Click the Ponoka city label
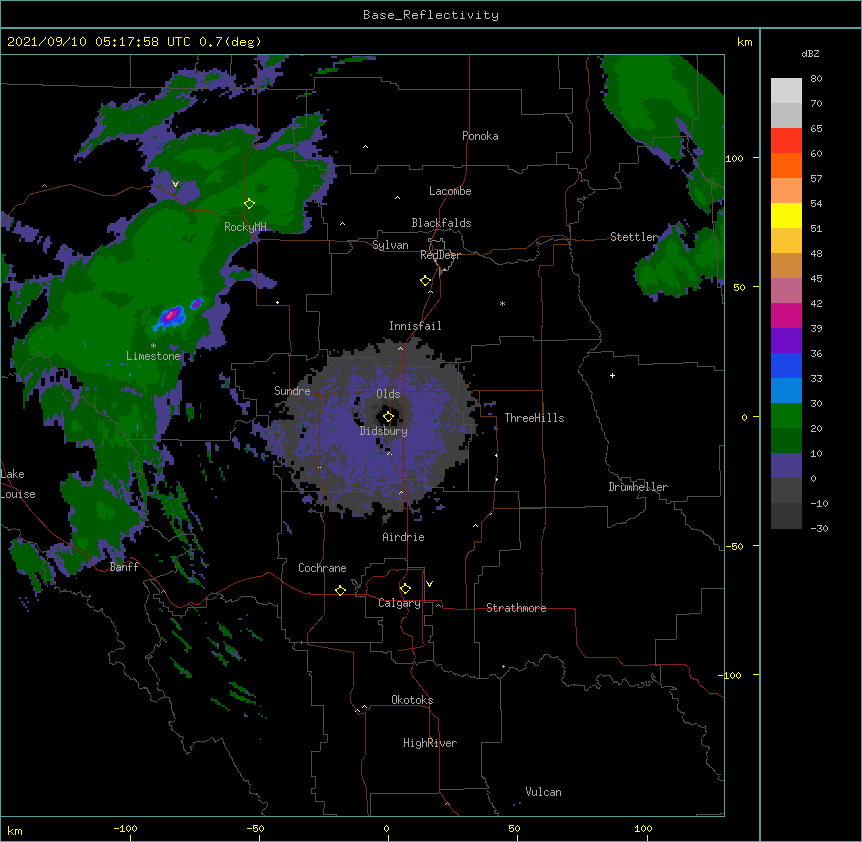Viewport: 862px width, 842px height. [x=480, y=136]
